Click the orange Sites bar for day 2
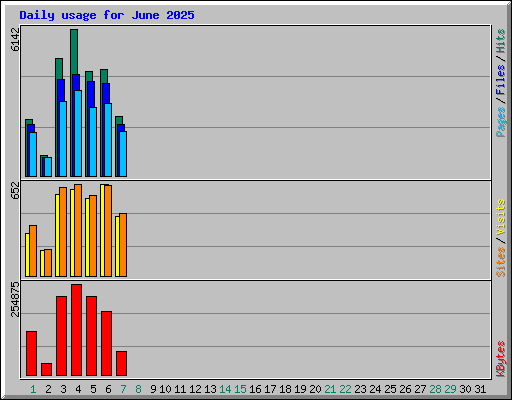Screen dimensions: 512x400 [48, 263]
